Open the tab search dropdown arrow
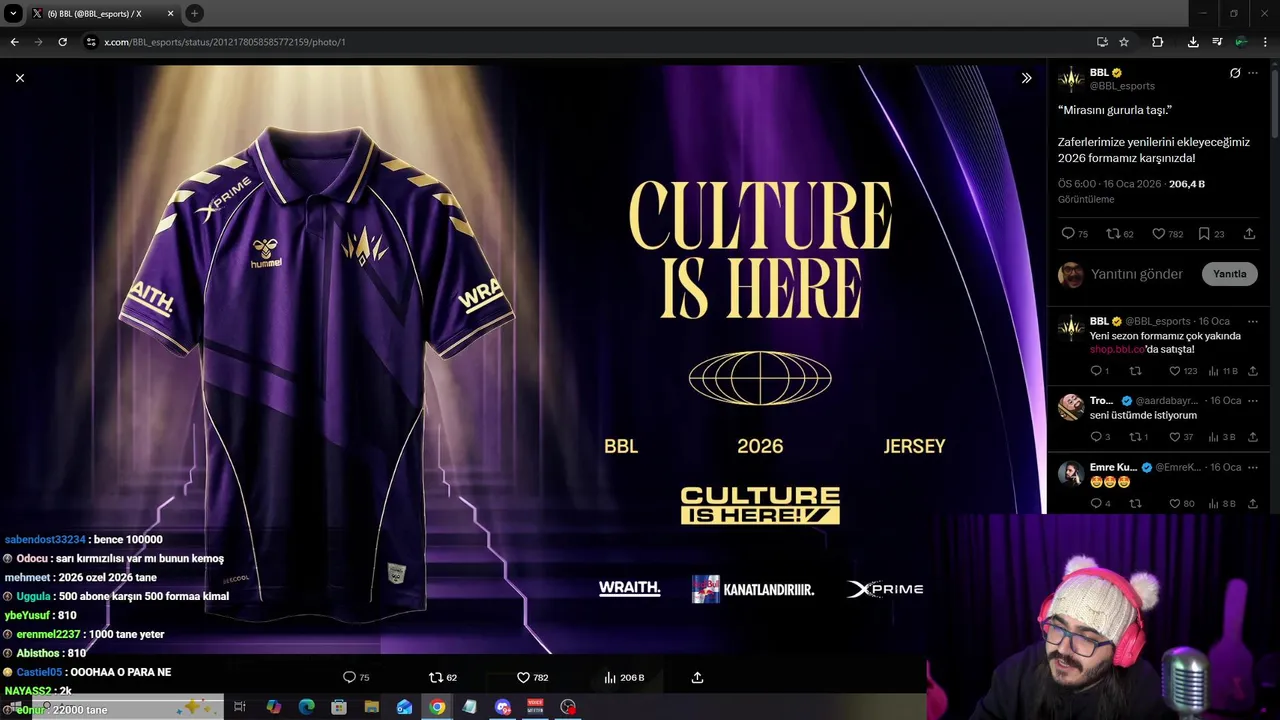This screenshot has height=720, width=1280. click(x=13, y=13)
